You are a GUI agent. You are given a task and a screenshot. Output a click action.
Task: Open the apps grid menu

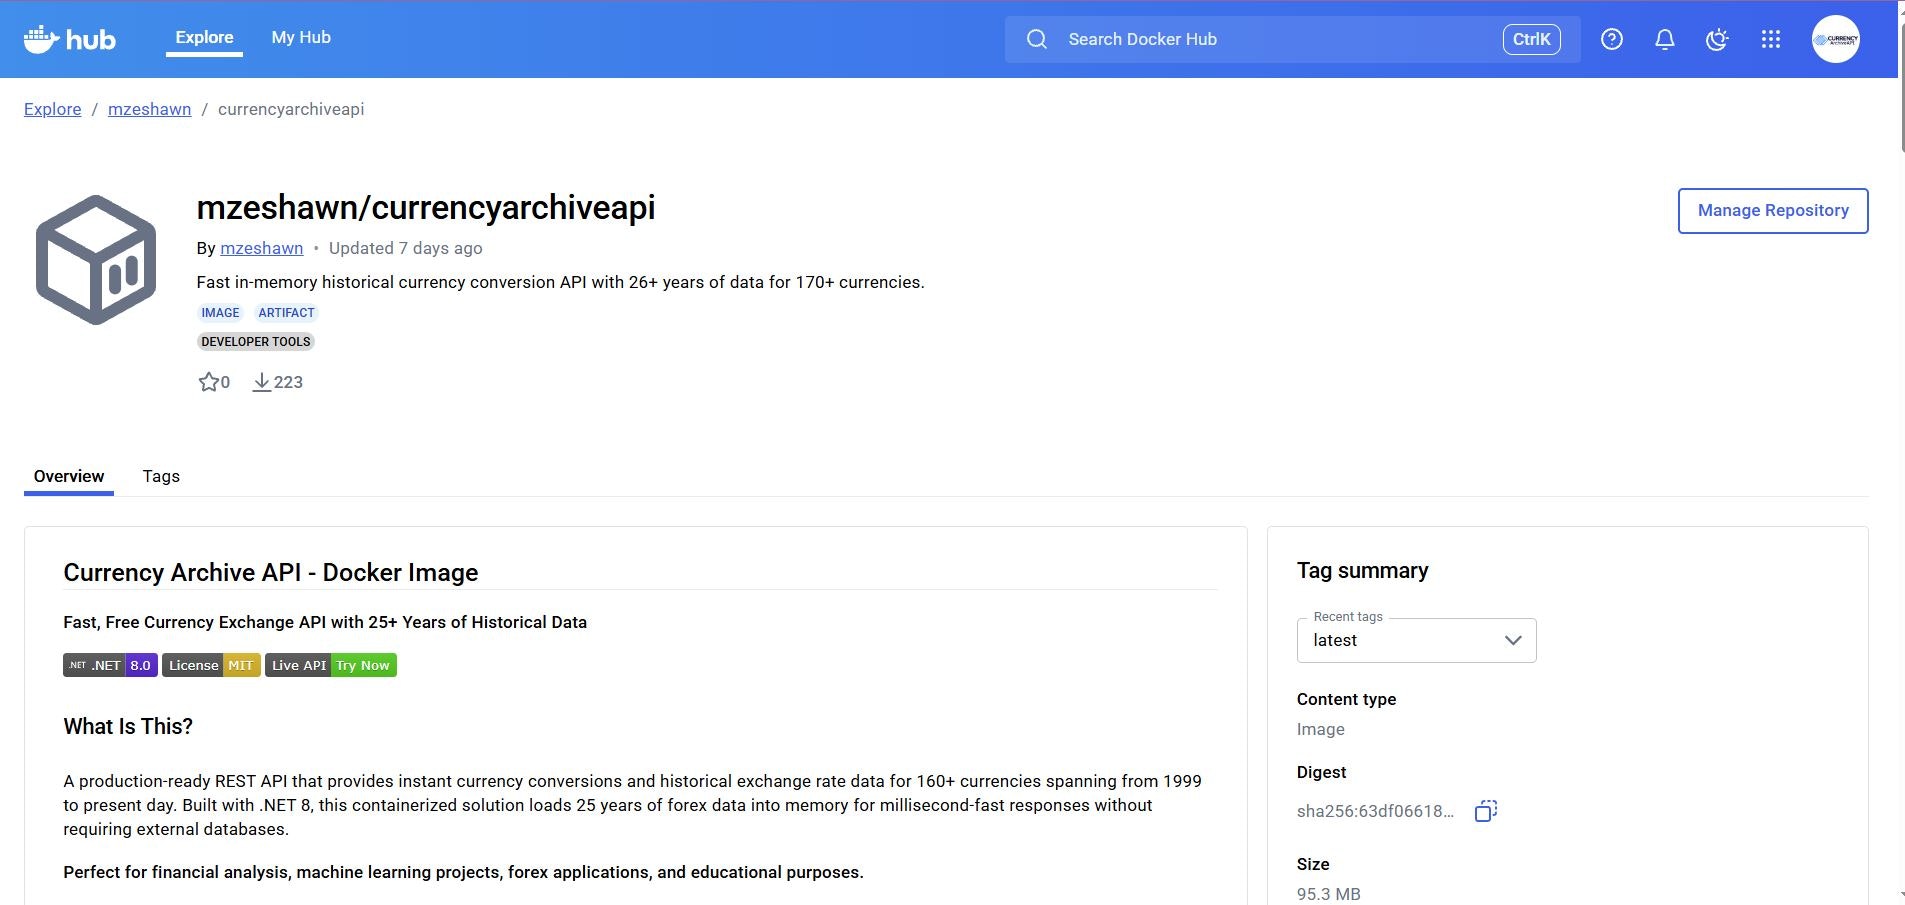pos(1770,39)
